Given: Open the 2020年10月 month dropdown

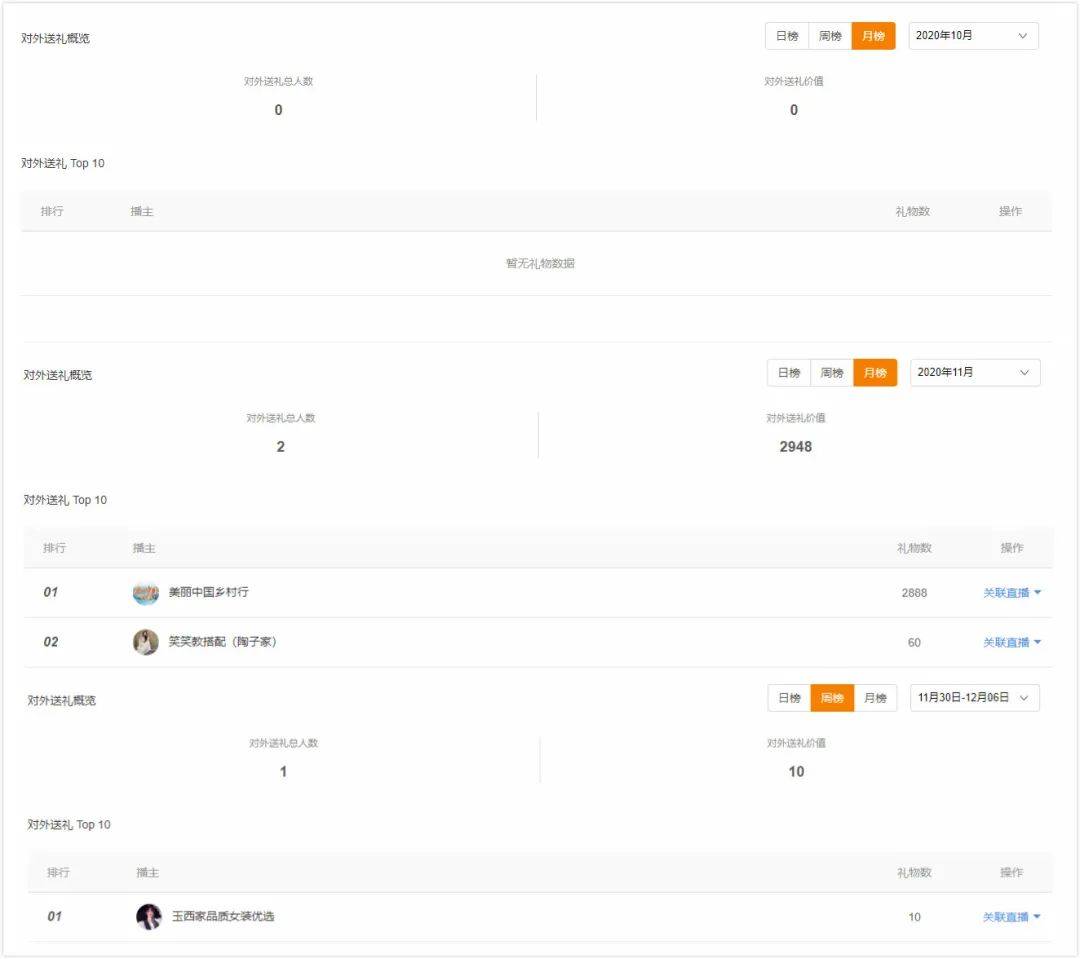Looking at the screenshot, I should pos(973,36).
